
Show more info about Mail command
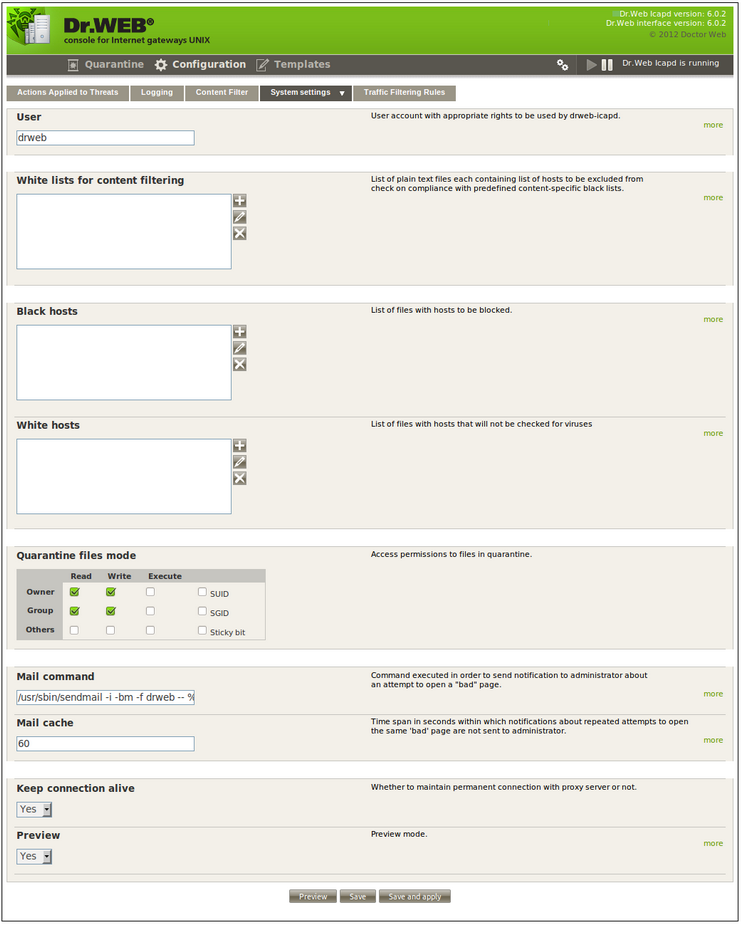point(714,694)
